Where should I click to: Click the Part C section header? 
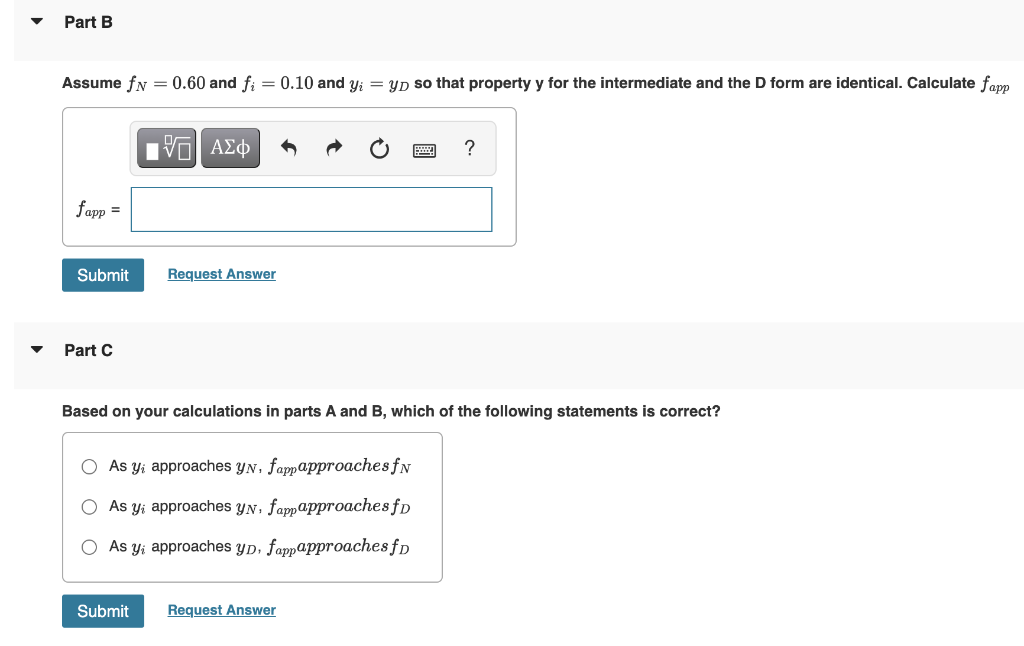click(88, 350)
